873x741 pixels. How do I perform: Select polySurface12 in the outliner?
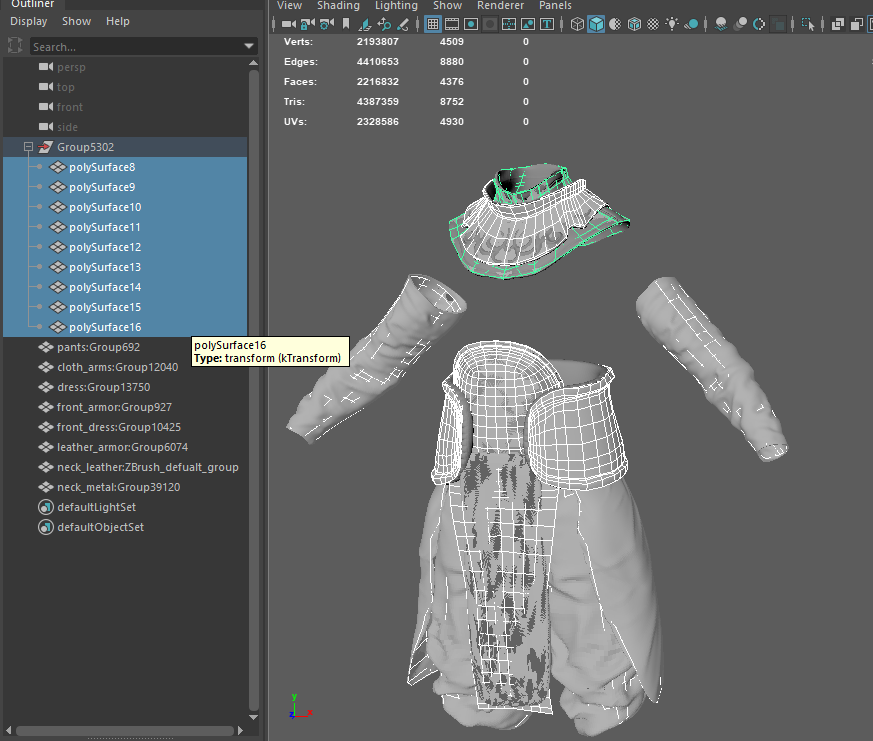pos(105,247)
